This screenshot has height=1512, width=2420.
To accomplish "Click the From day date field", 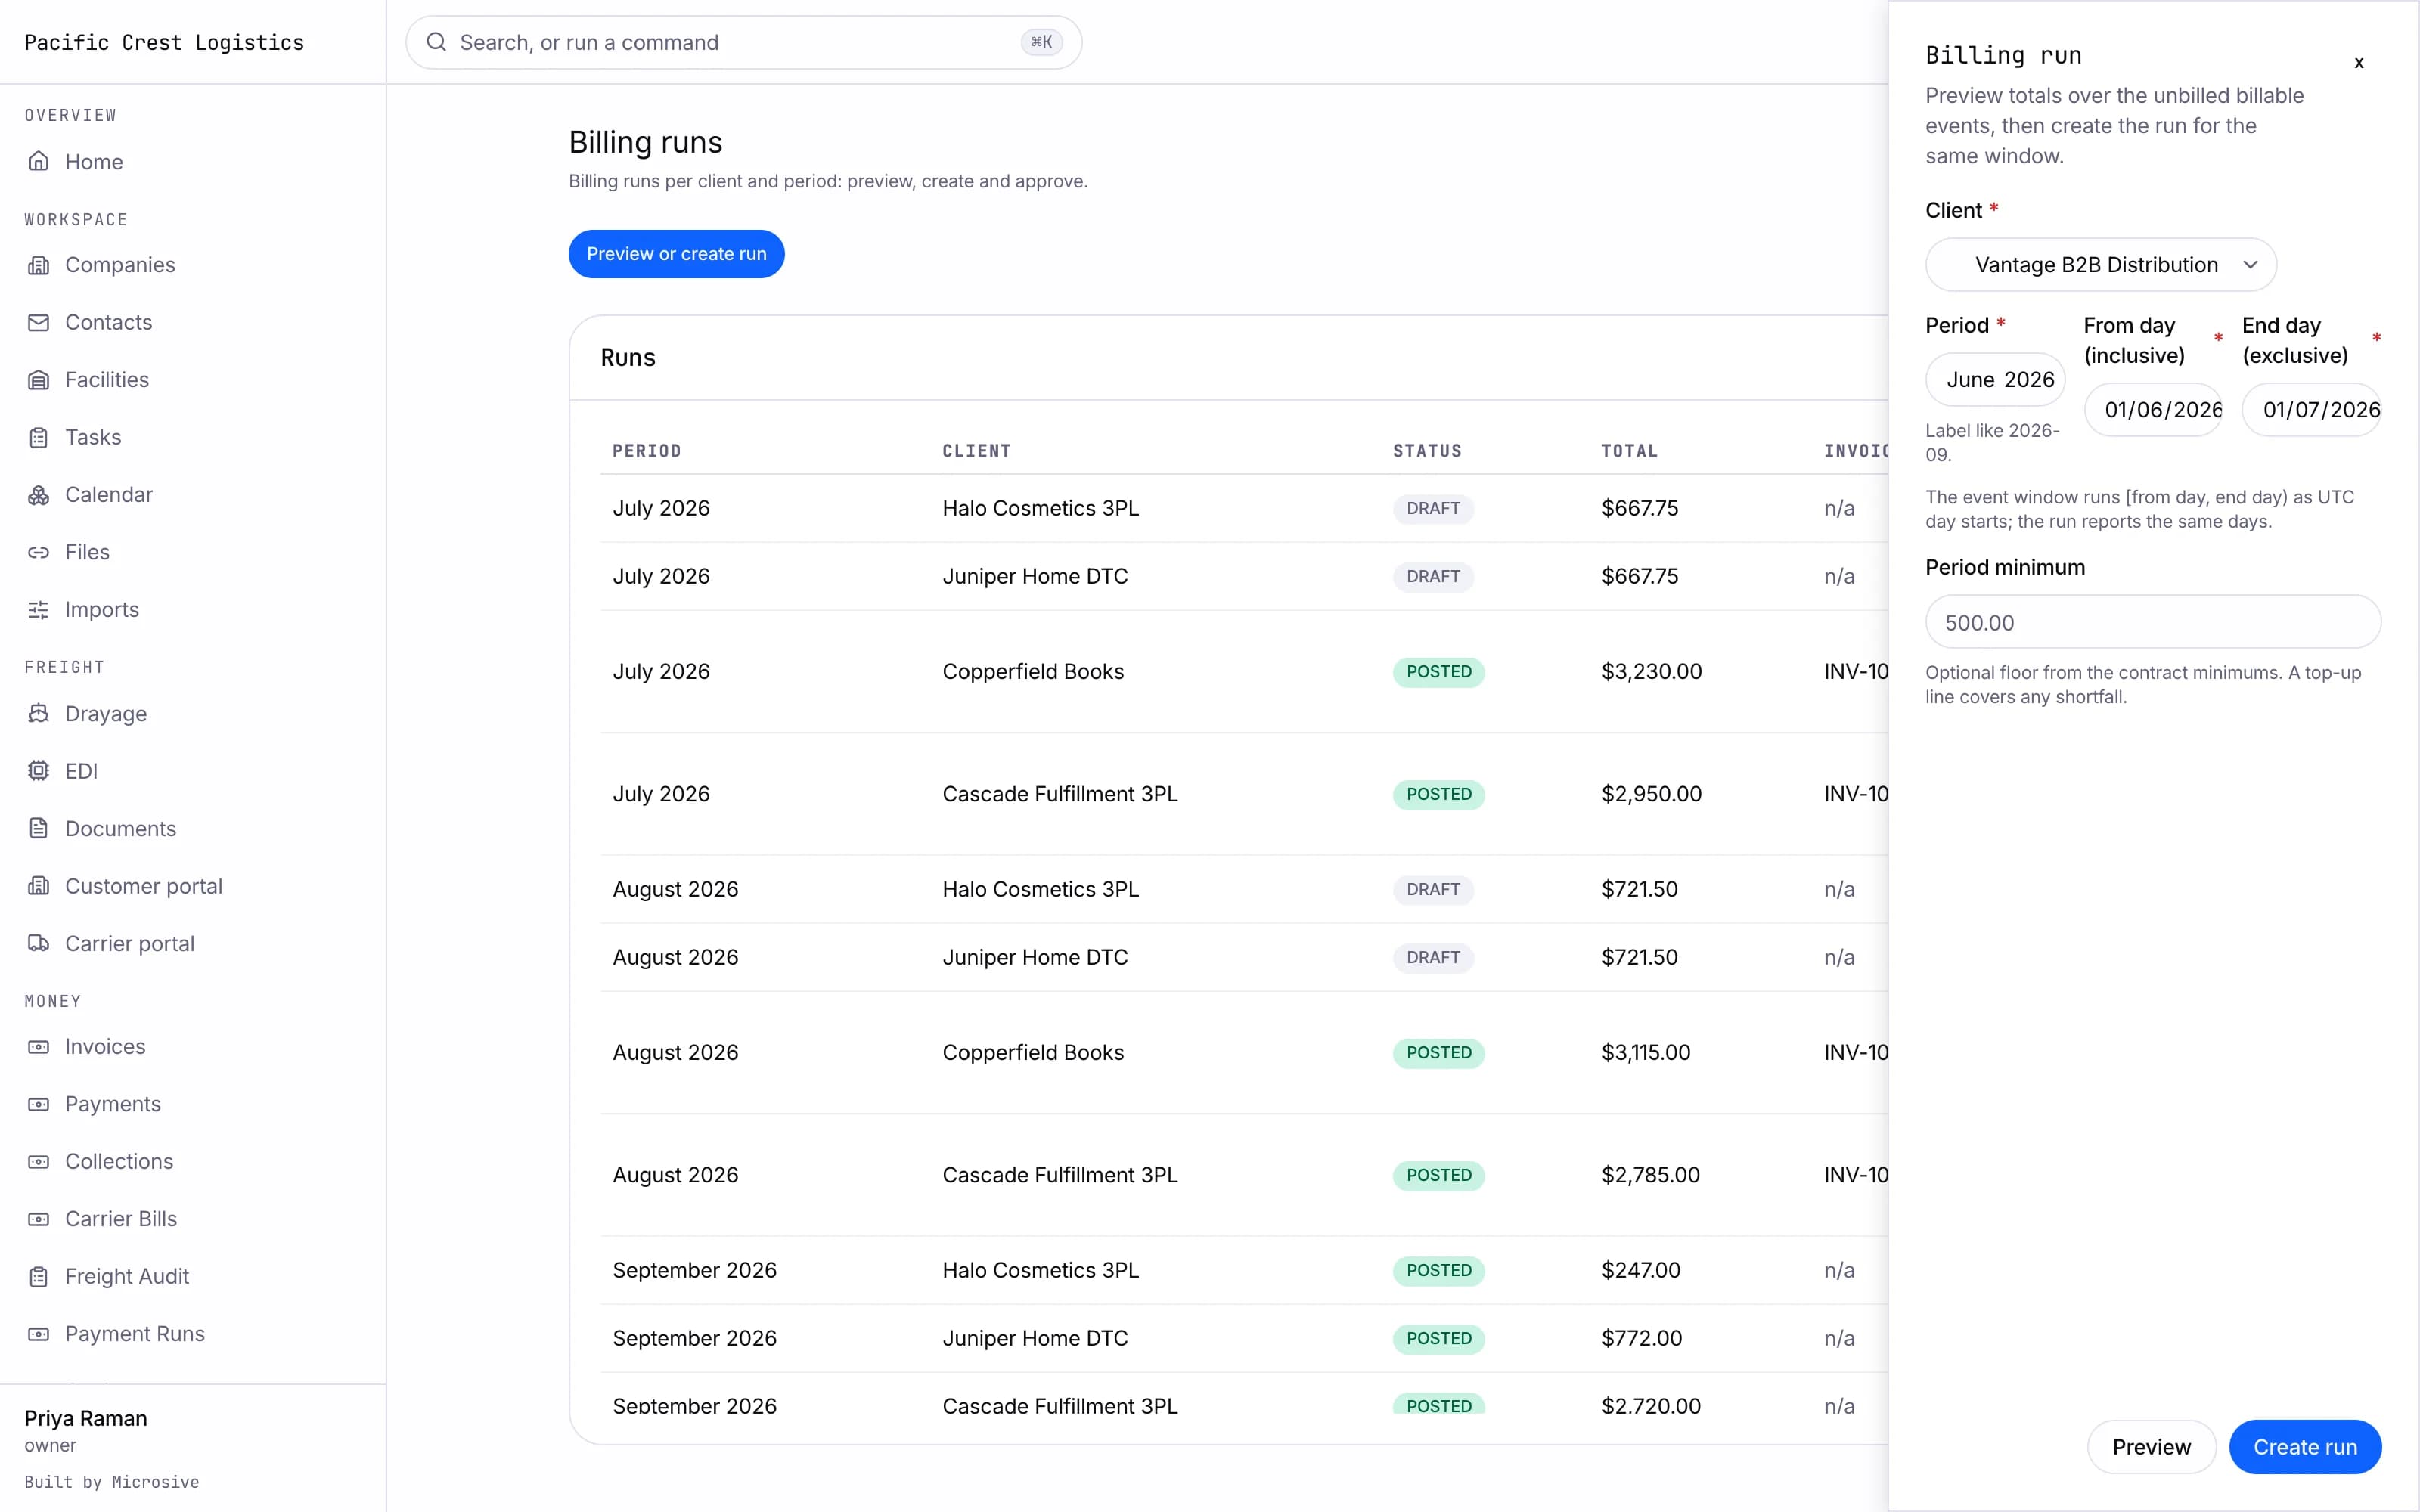I will pos(2153,410).
